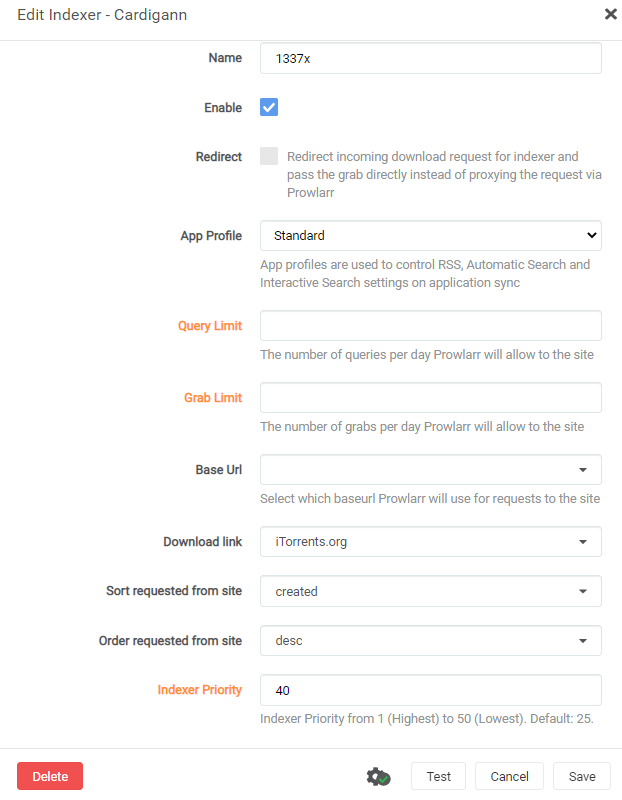Save the indexer settings
The height and width of the screenshot is (800, 622).
[x=582, y=776]
